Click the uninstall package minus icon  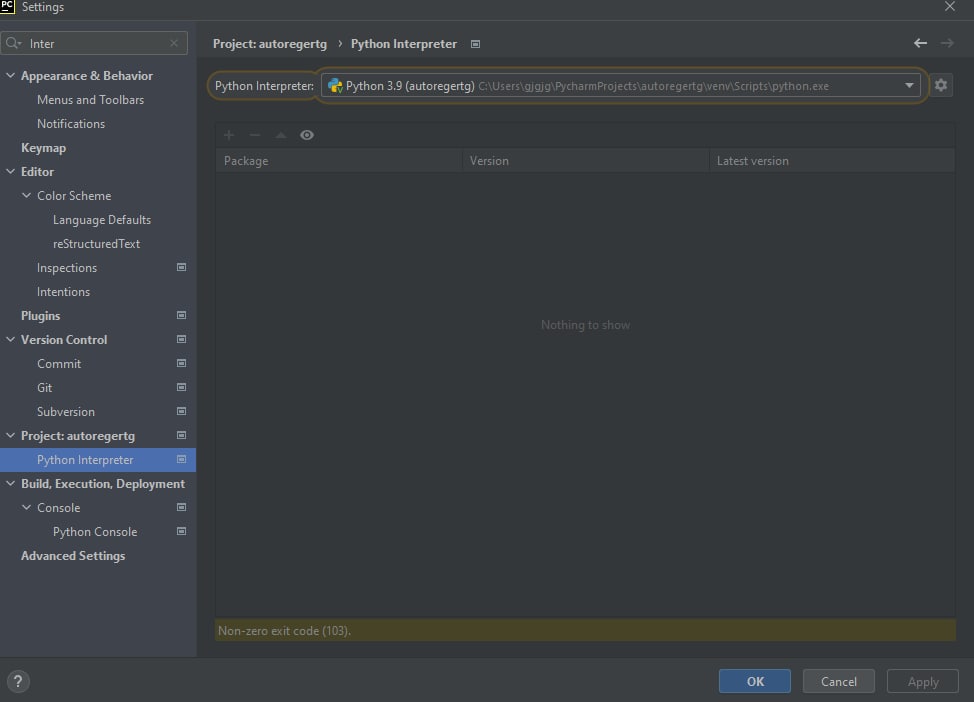pyautogui.click(x=255, y=135)
